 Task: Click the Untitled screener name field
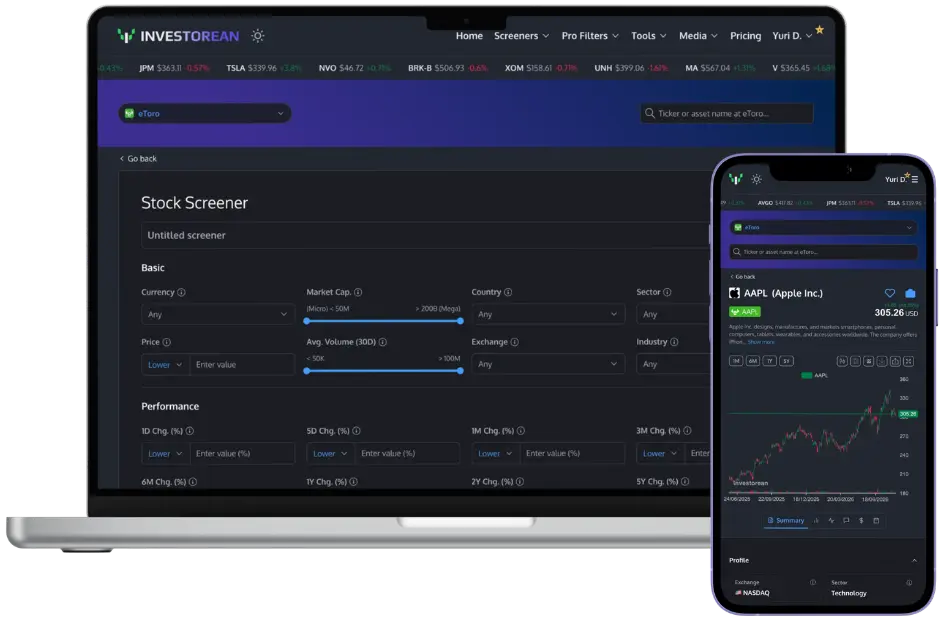click(424, 236)
